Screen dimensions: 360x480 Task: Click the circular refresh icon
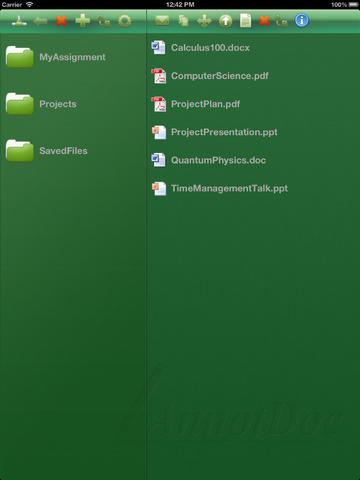coord(125,21)
